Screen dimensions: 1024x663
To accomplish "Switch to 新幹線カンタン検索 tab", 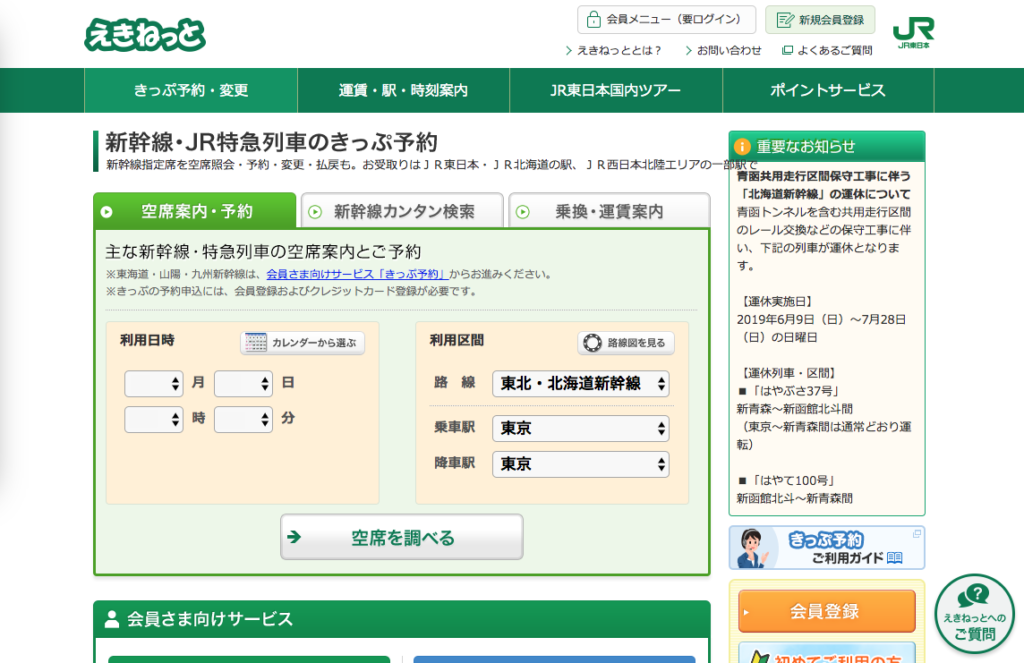I will (x=402, y=210).
